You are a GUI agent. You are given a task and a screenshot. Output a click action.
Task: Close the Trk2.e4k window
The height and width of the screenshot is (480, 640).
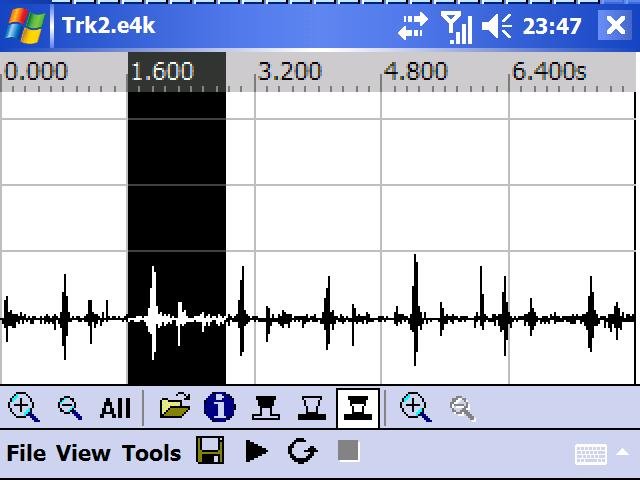[x=616, y=25]
